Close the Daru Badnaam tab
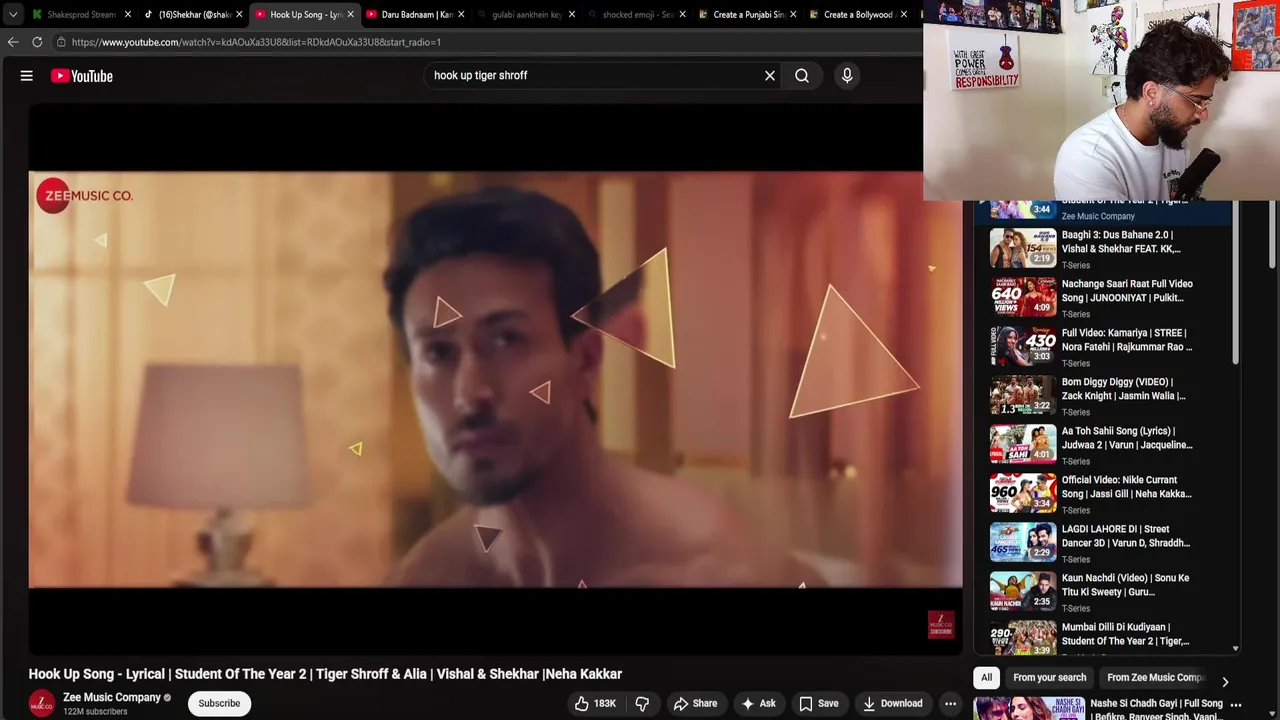Viewport: 1280px width, 720px height. 461,15
